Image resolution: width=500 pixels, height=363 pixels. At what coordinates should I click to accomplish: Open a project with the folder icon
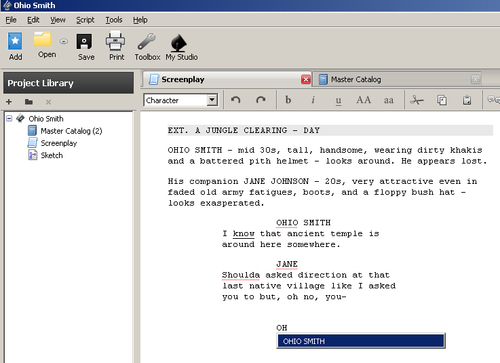(x=42, y=40)
